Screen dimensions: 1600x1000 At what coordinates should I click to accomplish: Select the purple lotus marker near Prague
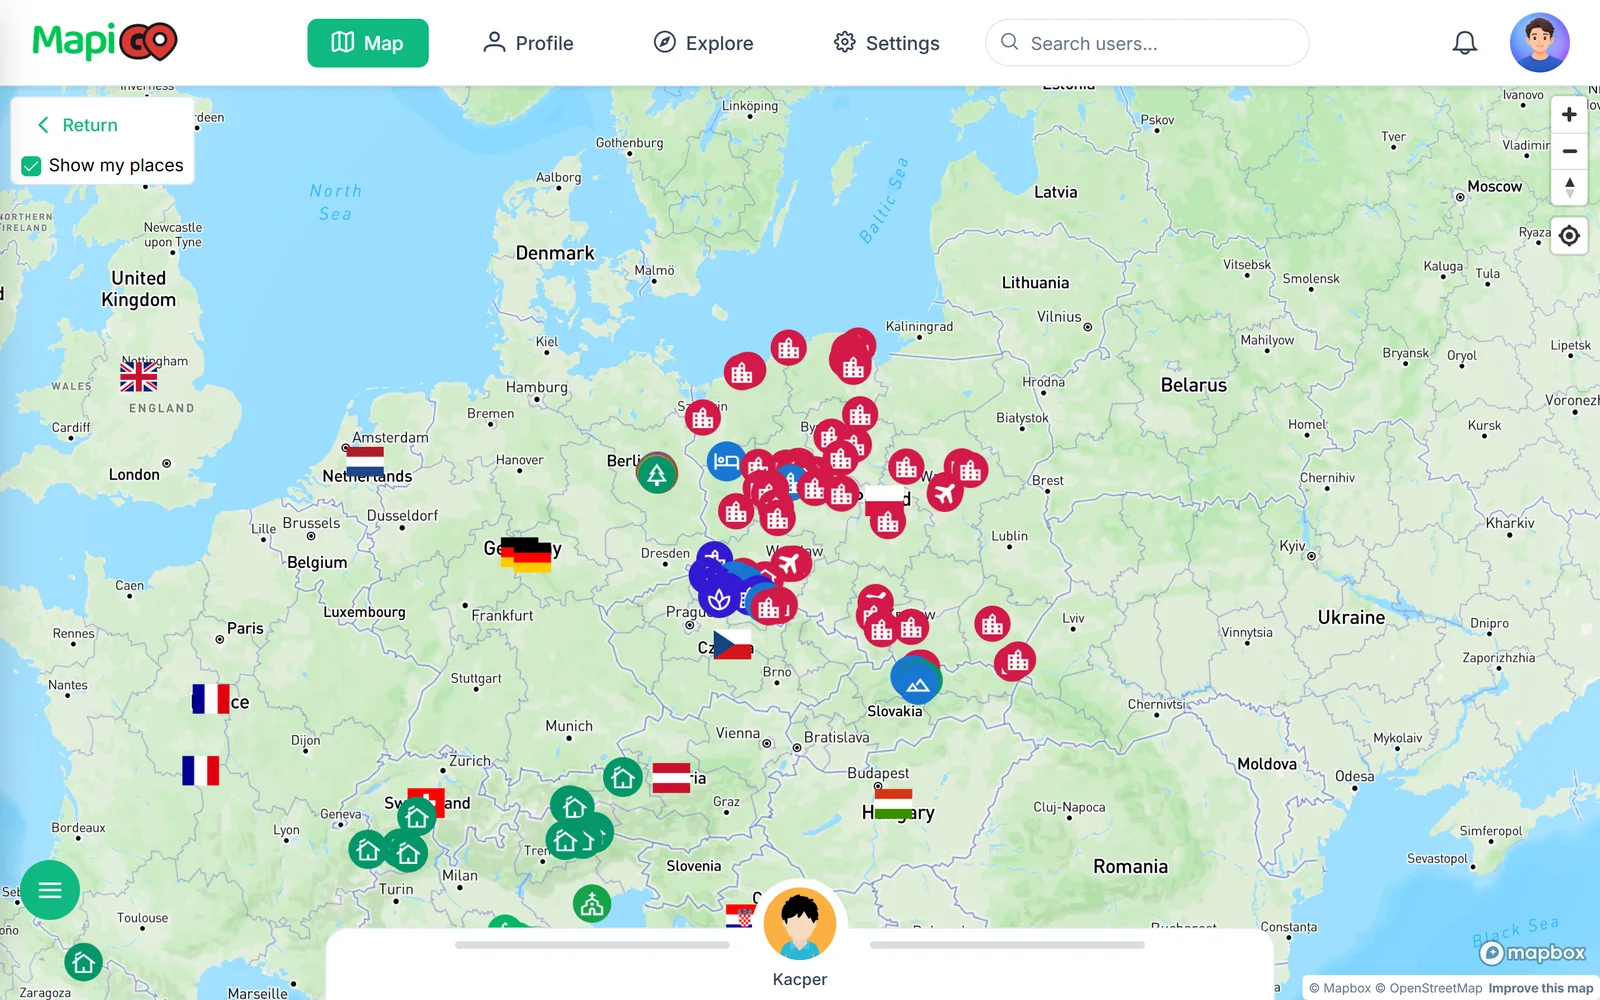click(x=719, y=599)
